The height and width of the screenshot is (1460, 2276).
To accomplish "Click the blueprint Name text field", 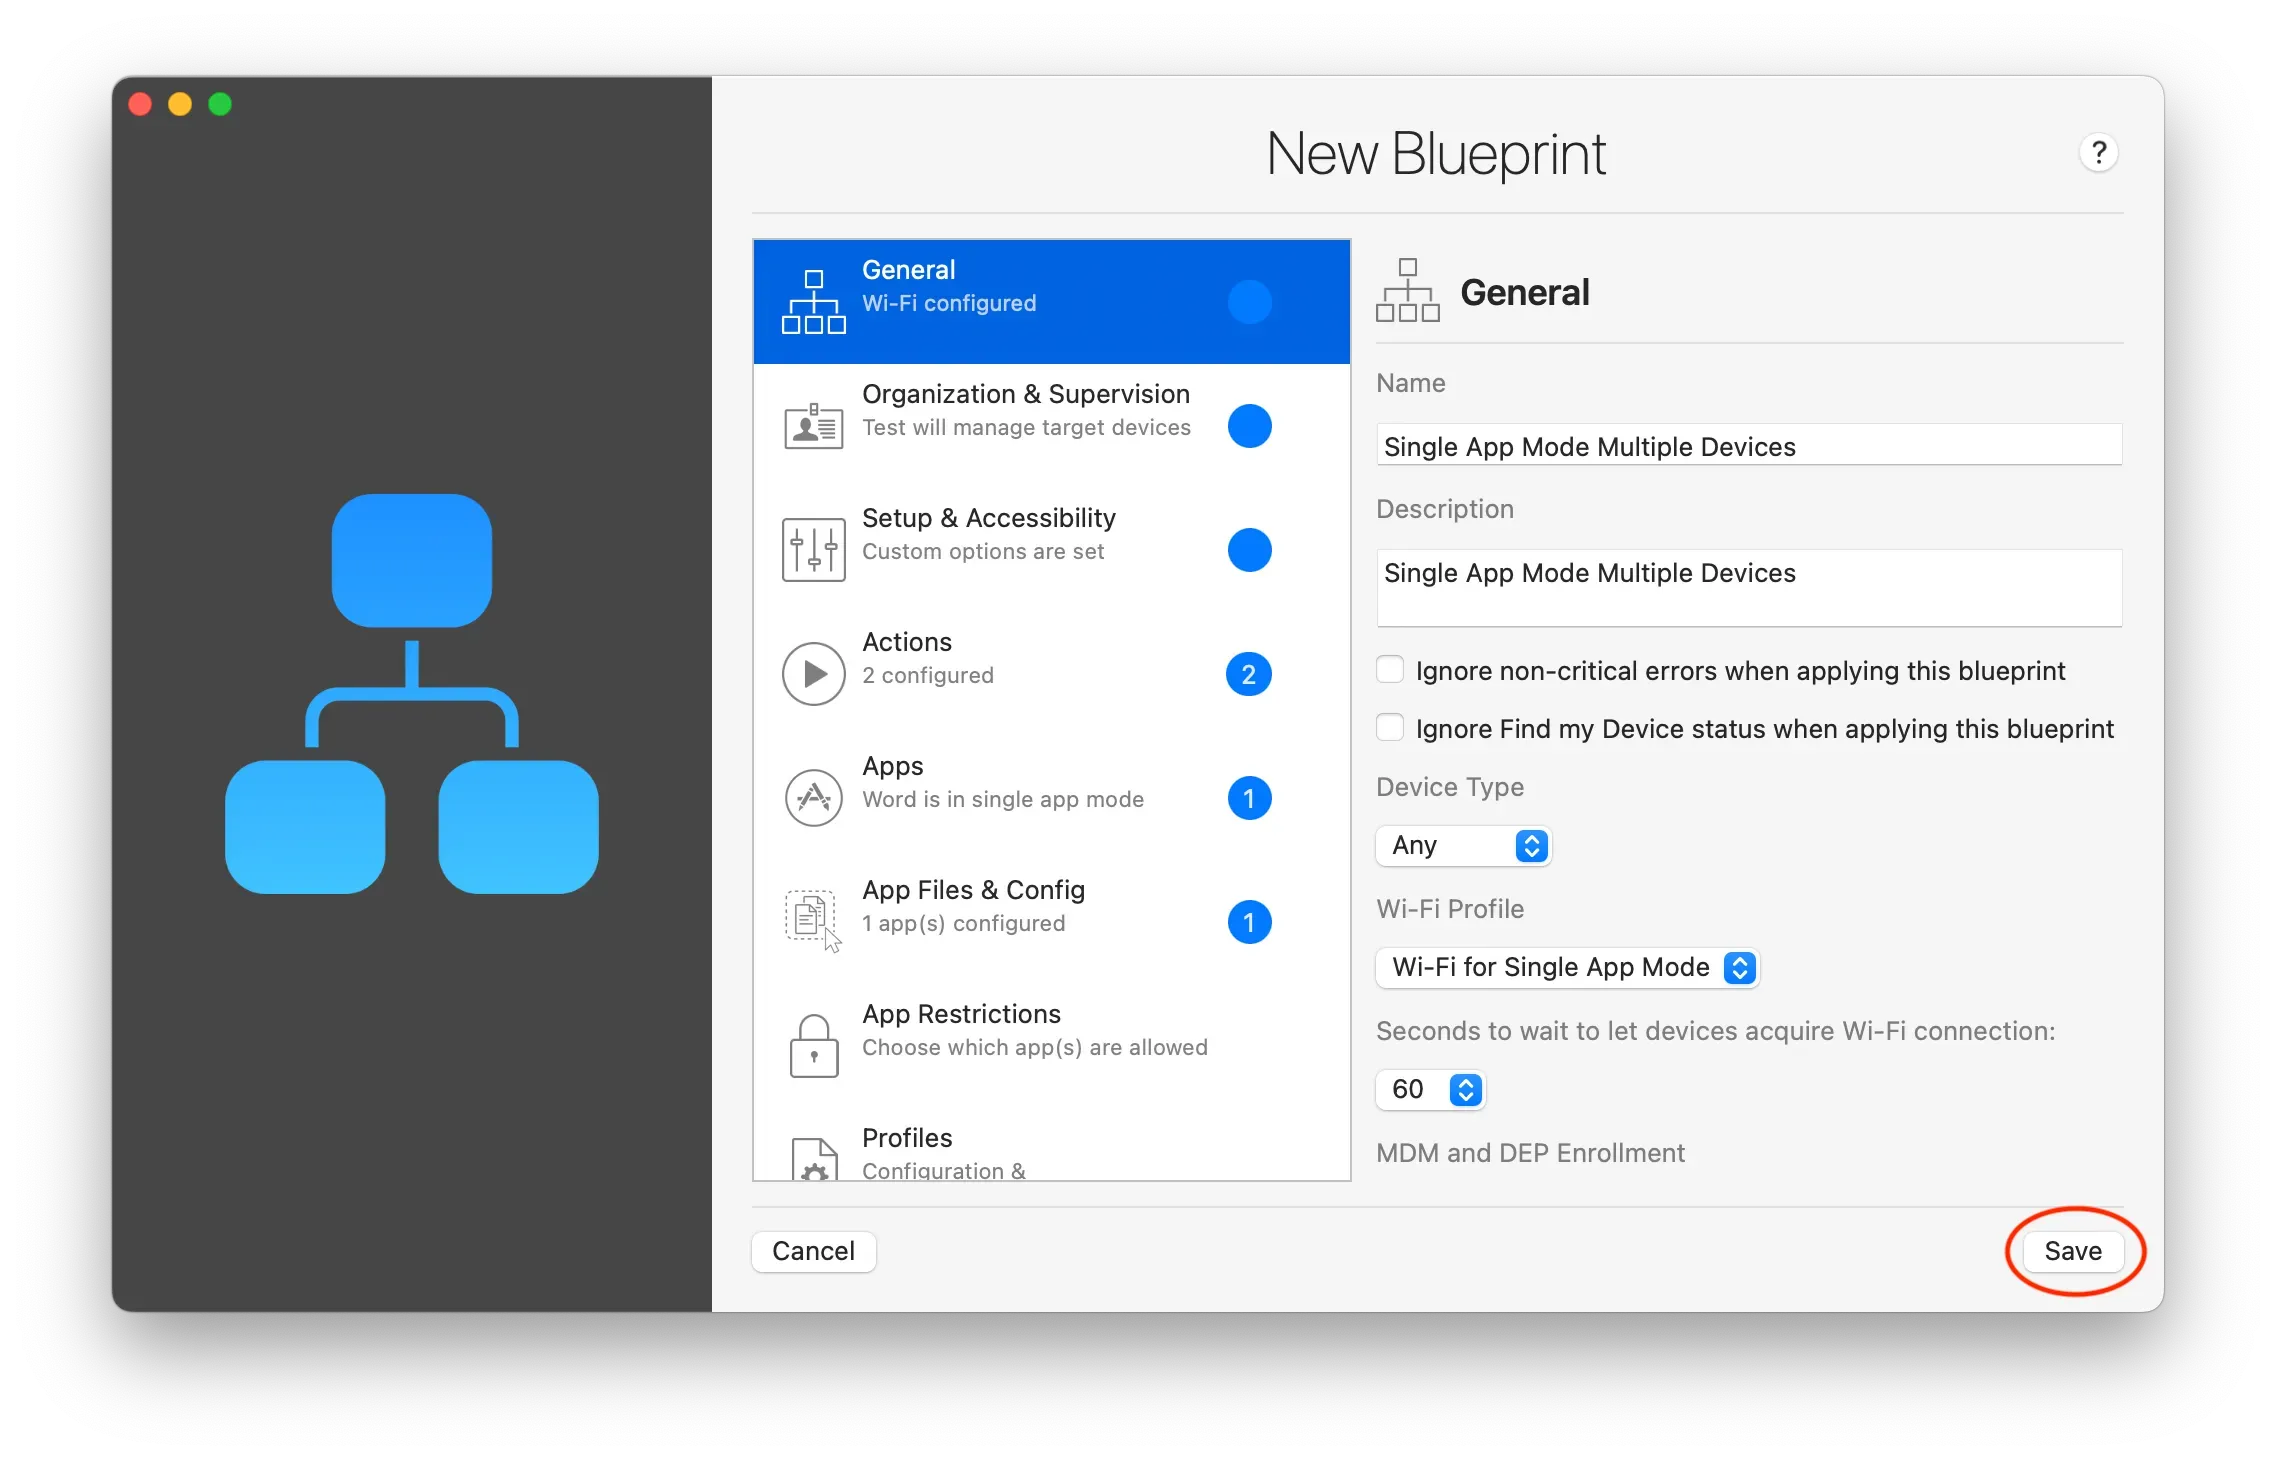I will click(x=1748, y=446).
